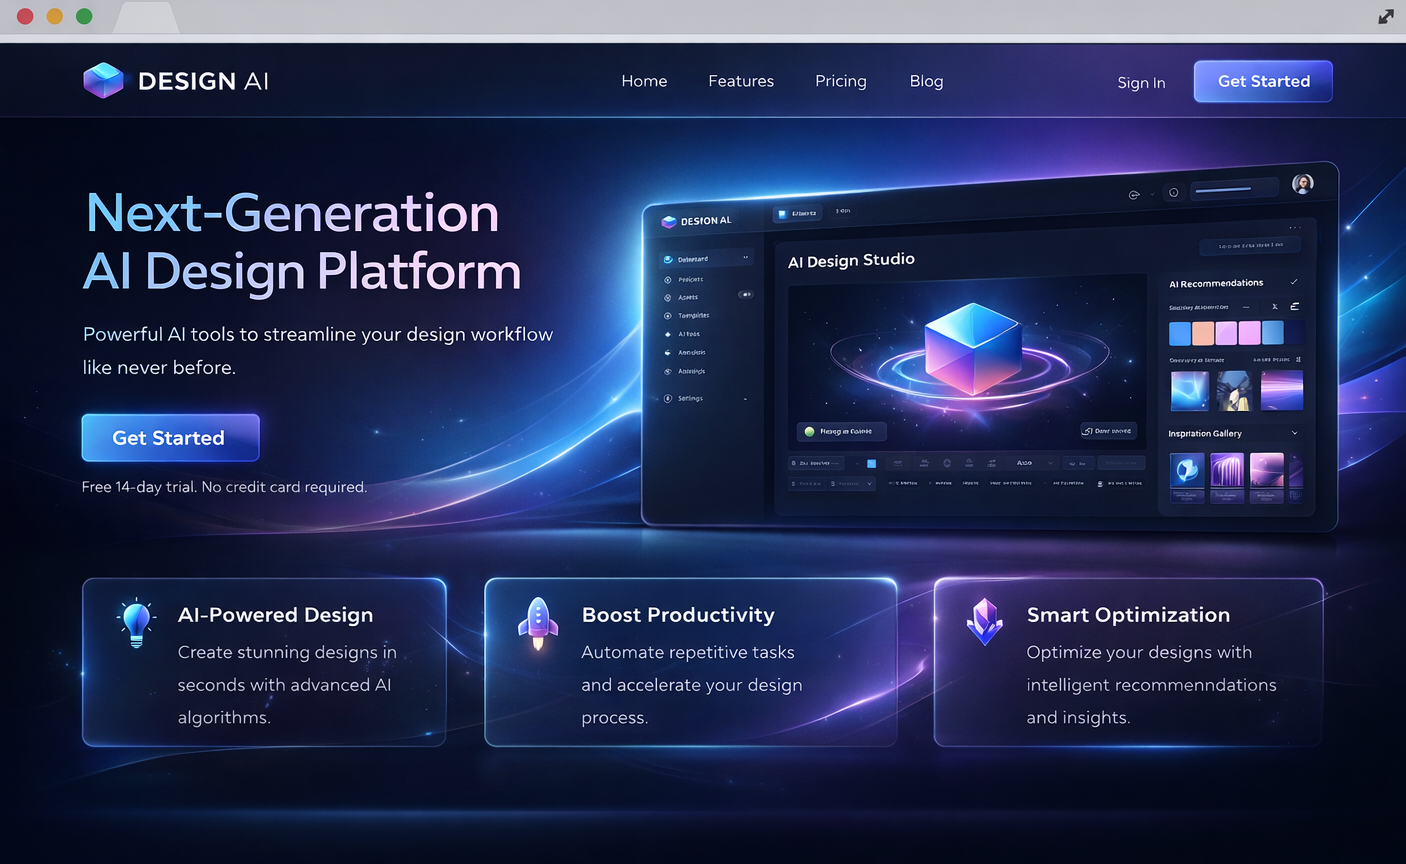
Task: Open the user avatar in the dashboard preview
Action: 1302,183
